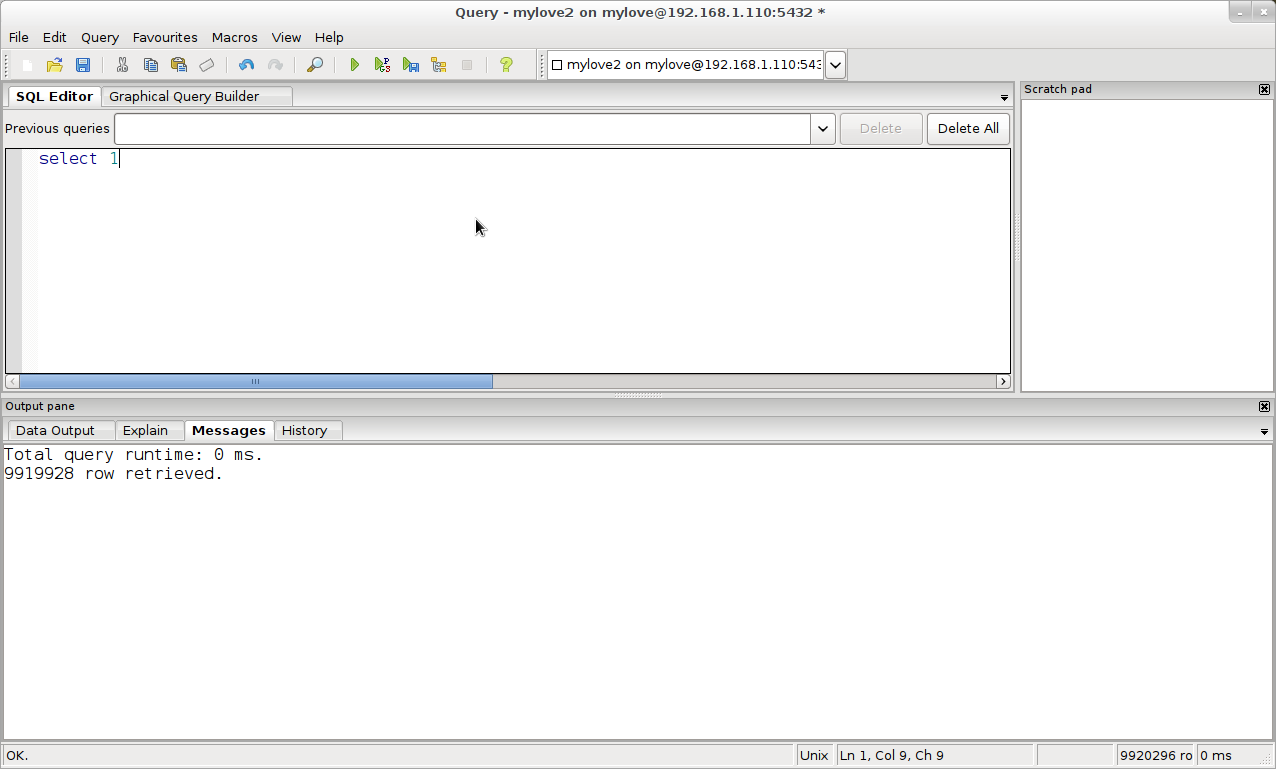Switch to the Data Output tab
The height and width of the screenshot is (769, 1276).
55,431
